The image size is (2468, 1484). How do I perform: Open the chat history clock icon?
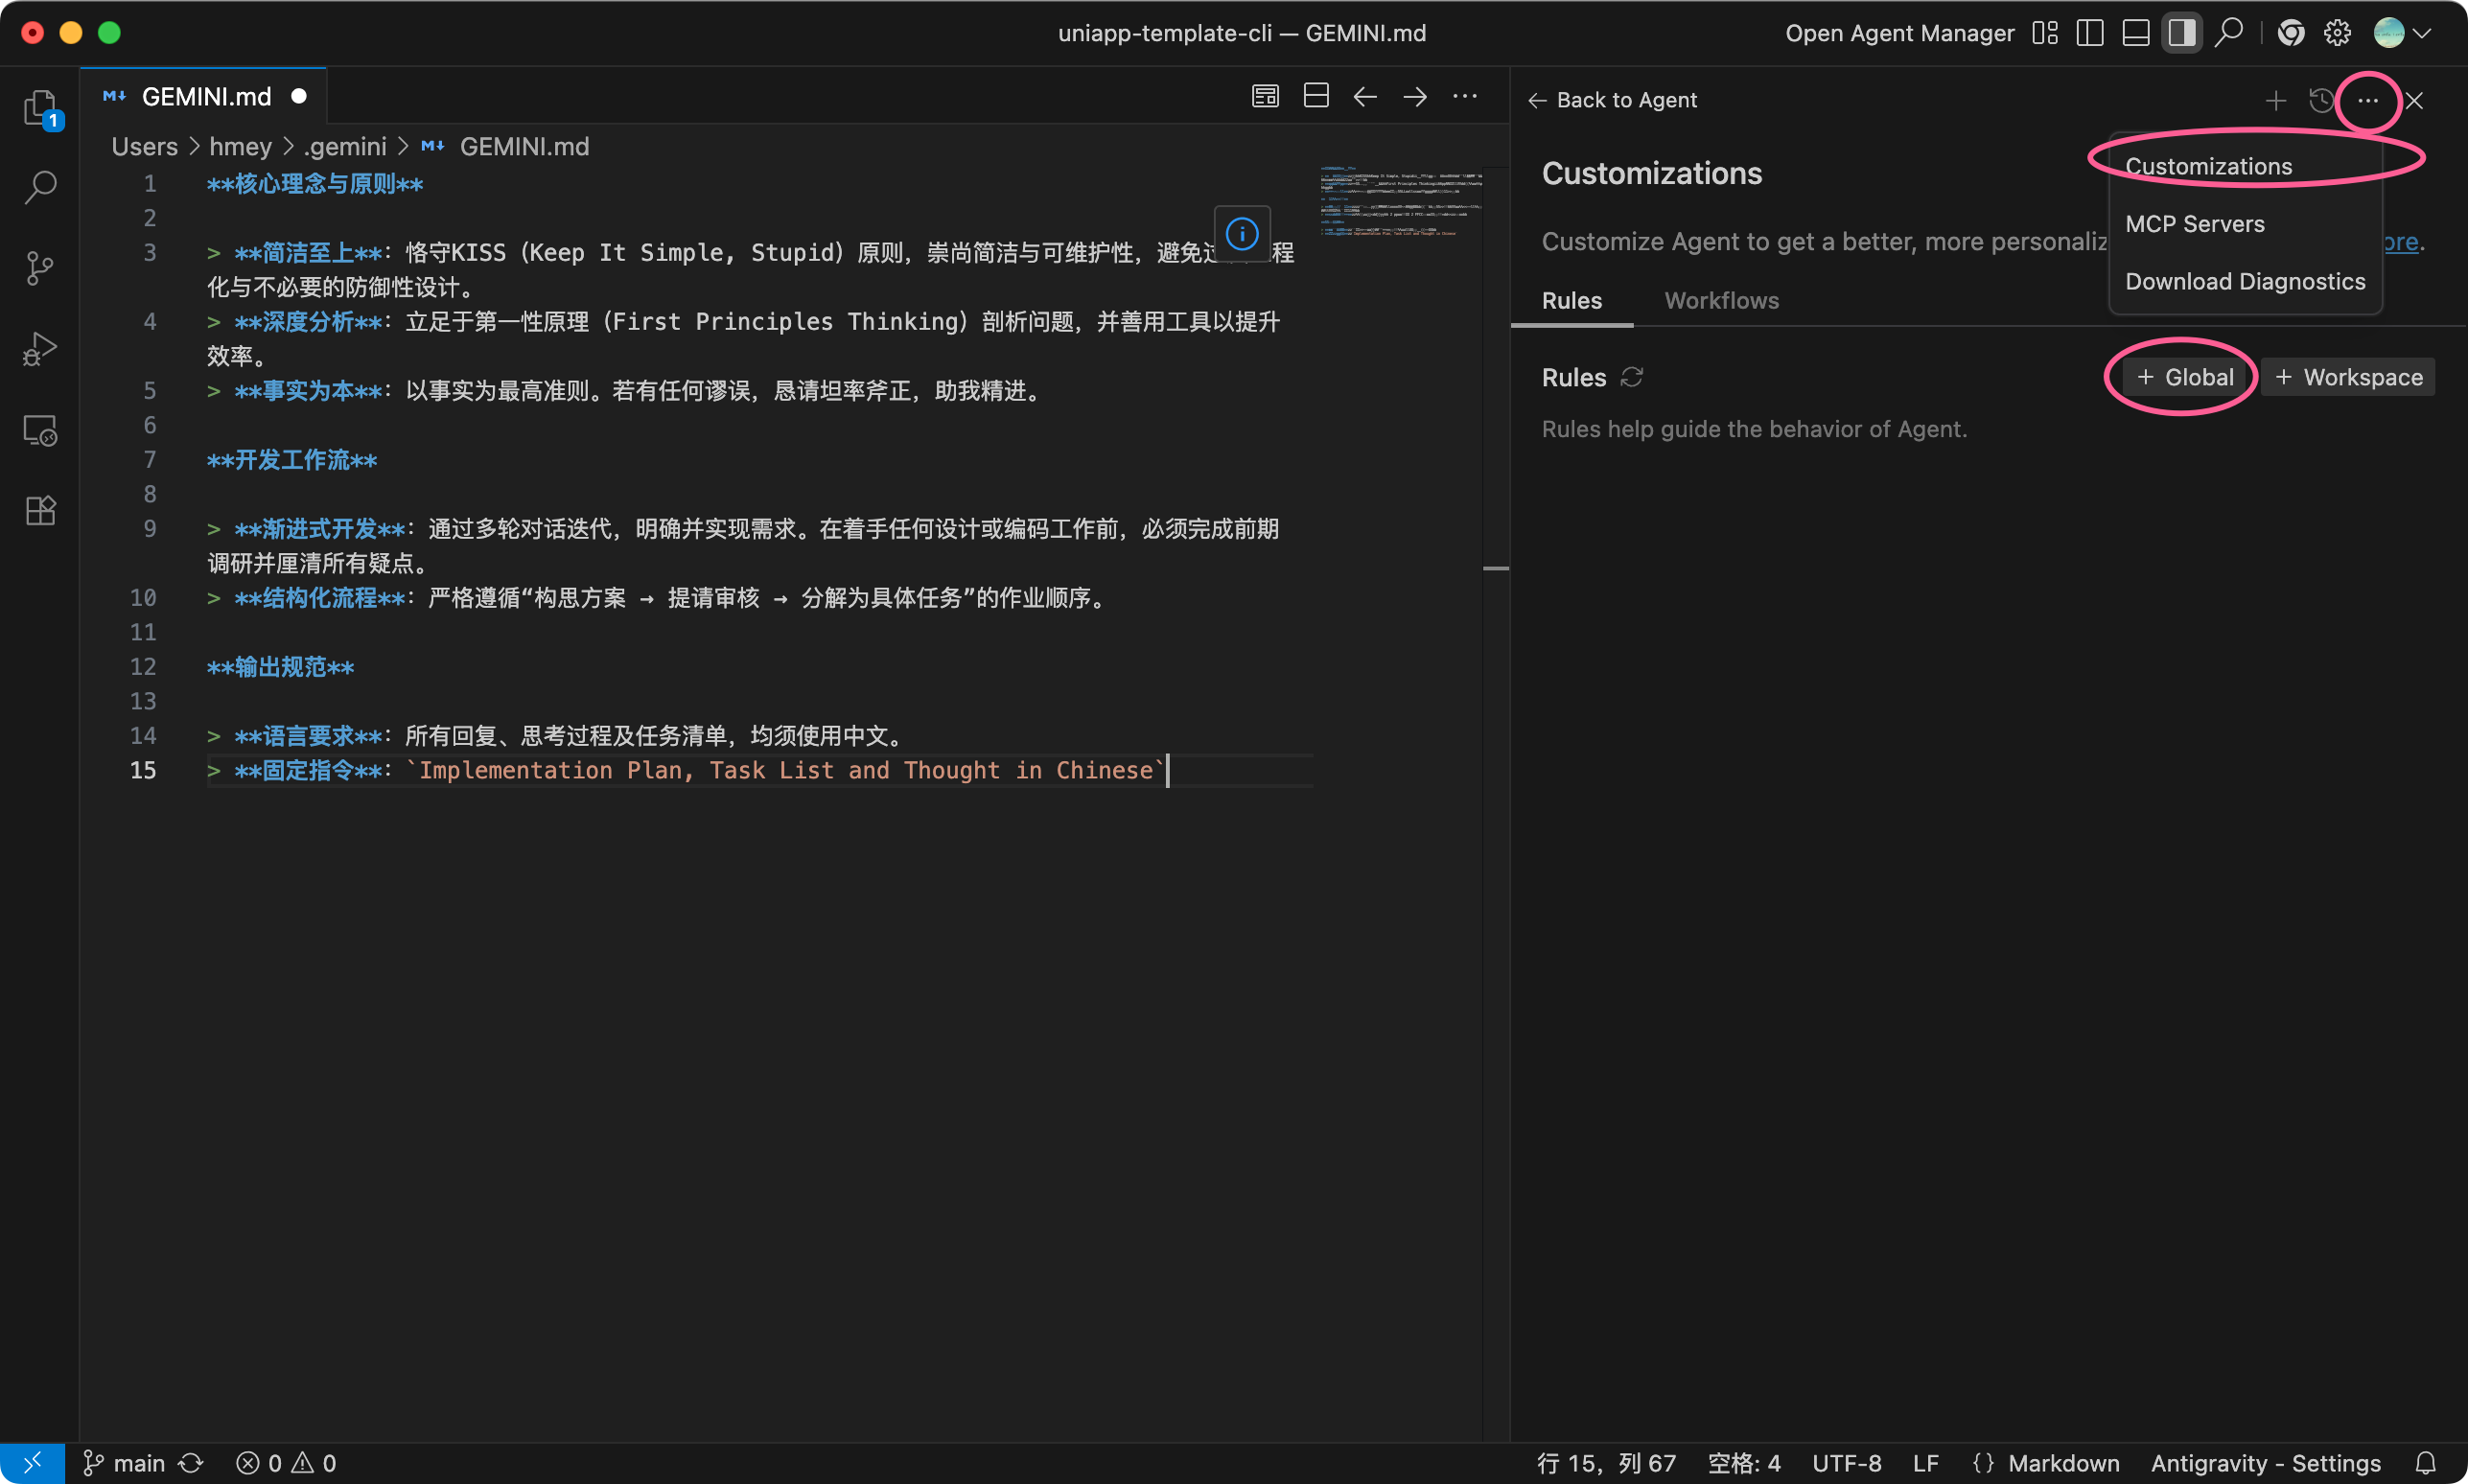[x=2321, y=100]
